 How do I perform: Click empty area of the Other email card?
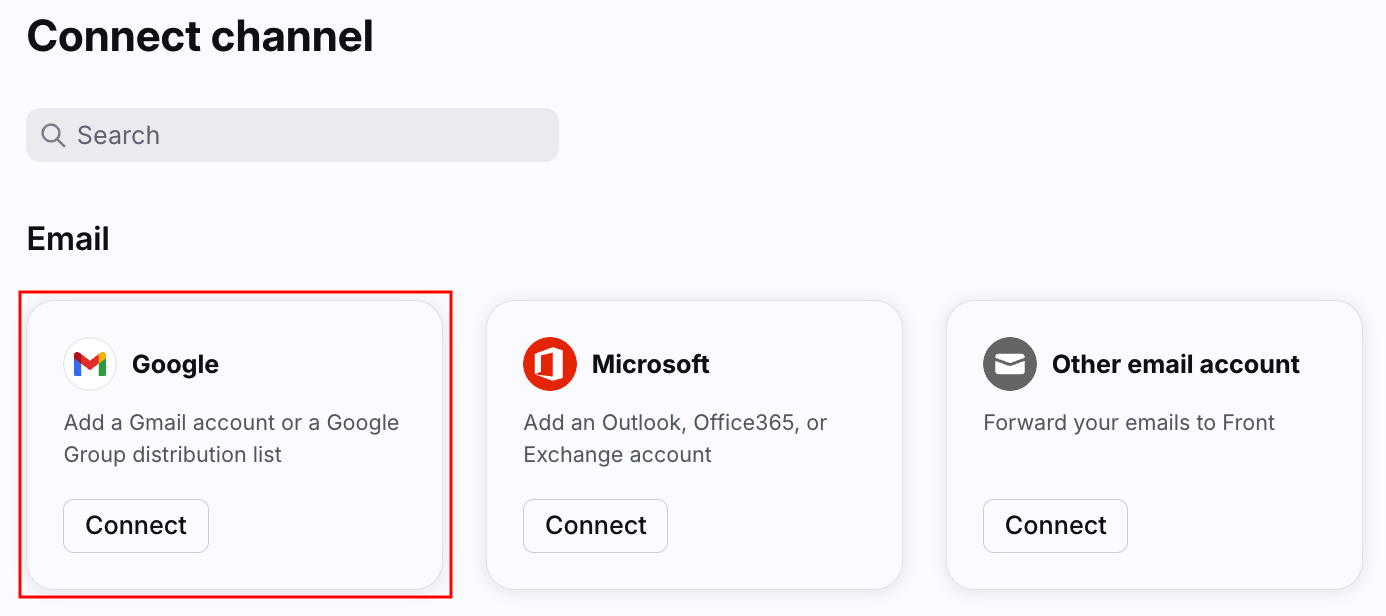click(x=1250, y=525)
